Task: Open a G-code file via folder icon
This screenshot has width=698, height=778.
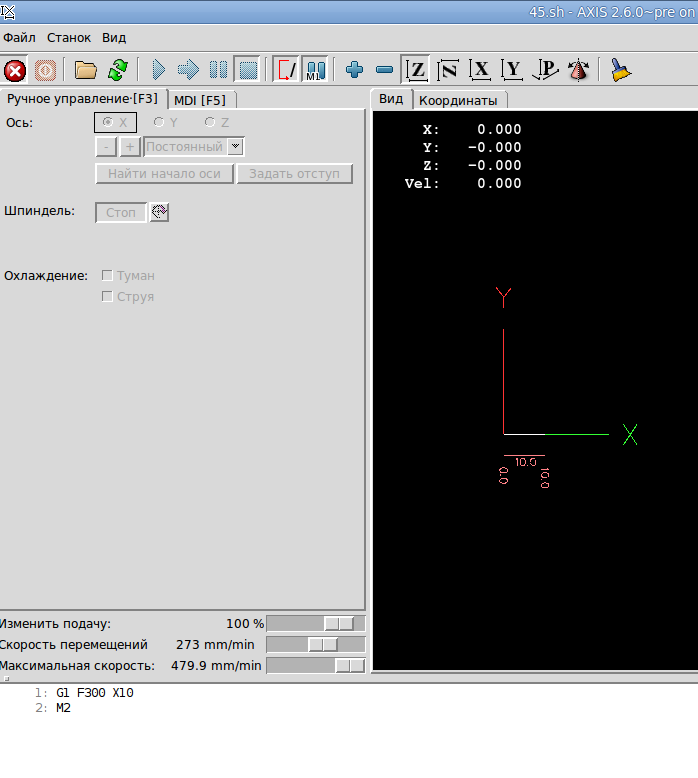Action: point(85,70)
